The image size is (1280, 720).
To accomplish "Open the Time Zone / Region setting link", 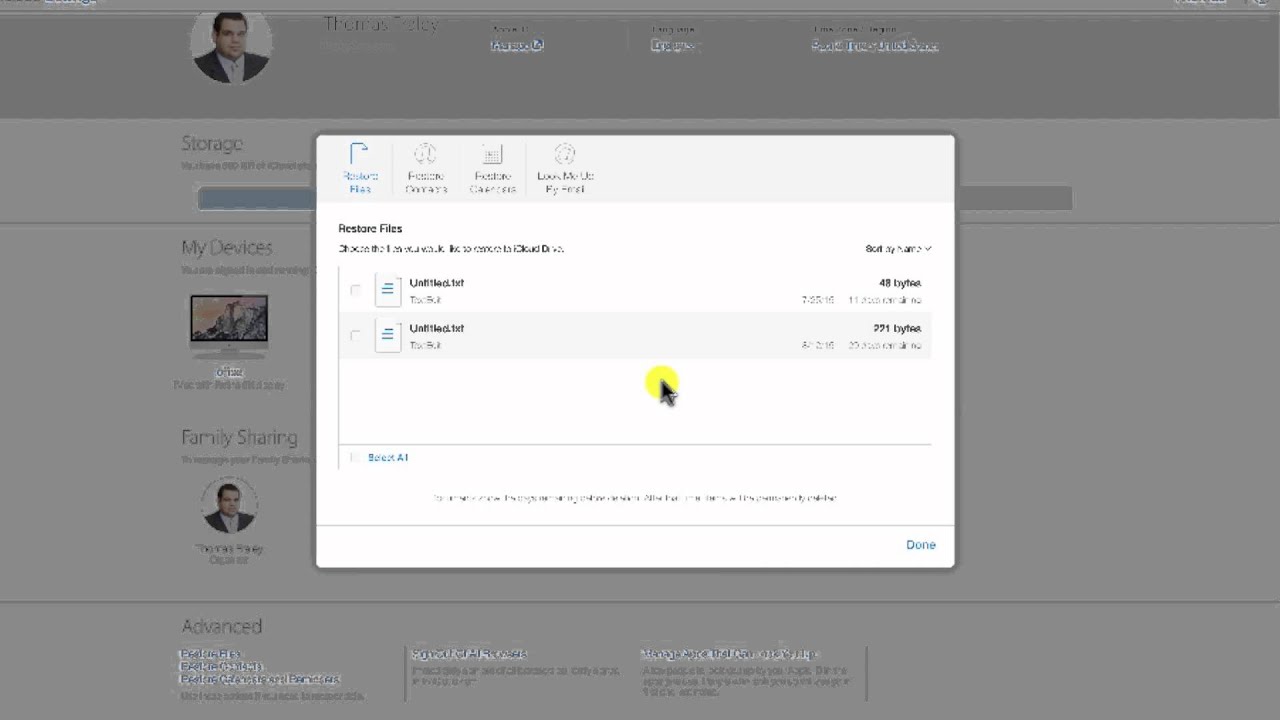I will coord(875,45).
